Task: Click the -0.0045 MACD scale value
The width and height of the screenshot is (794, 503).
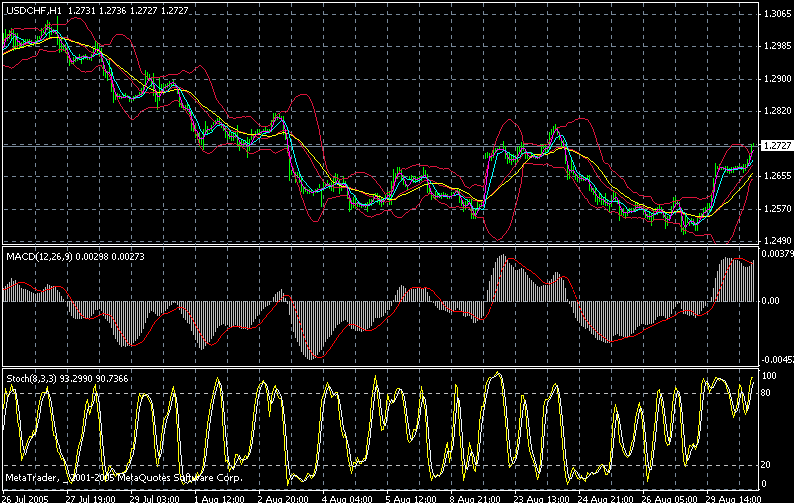Action: pos(778,360)
